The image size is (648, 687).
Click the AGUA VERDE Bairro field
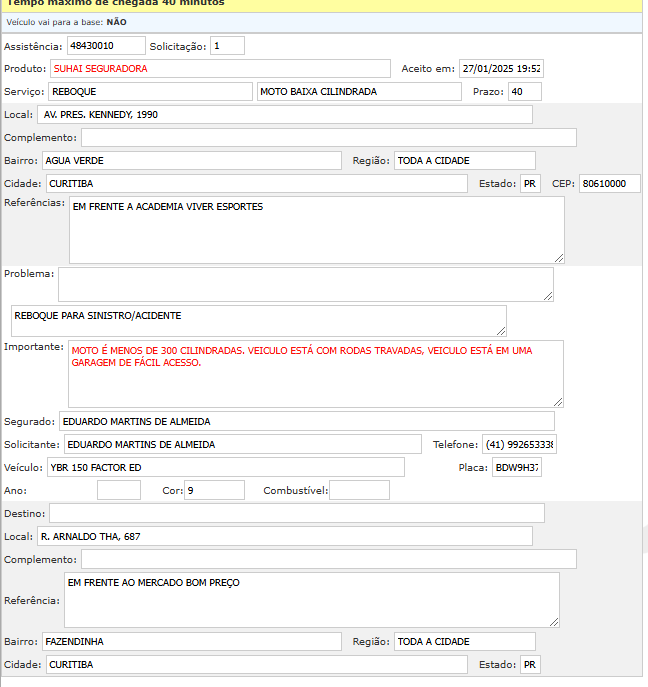pos(191,161)
